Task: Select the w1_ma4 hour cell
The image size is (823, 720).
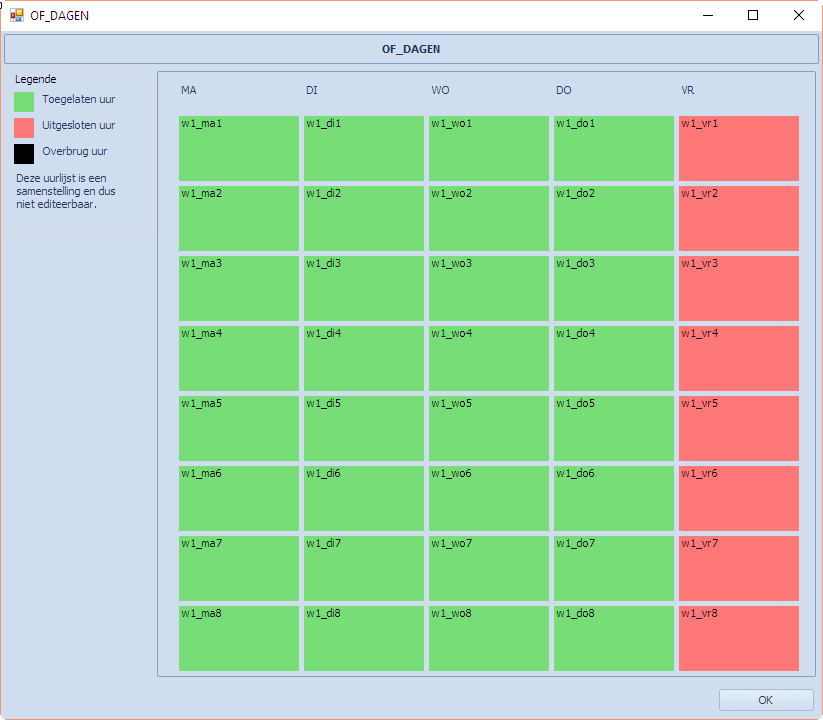Action: tap(239, 358)
